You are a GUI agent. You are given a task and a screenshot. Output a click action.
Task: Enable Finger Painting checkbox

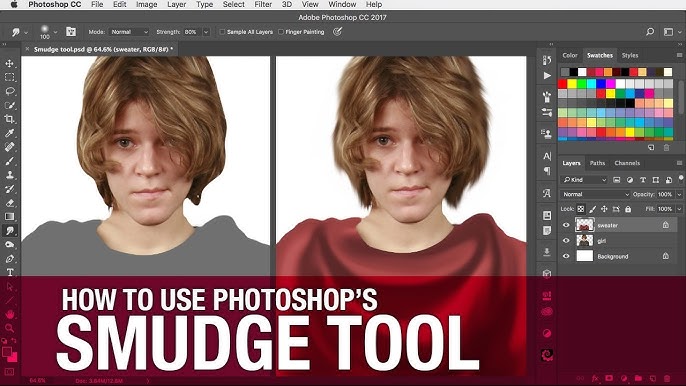(x=281, y=32)
